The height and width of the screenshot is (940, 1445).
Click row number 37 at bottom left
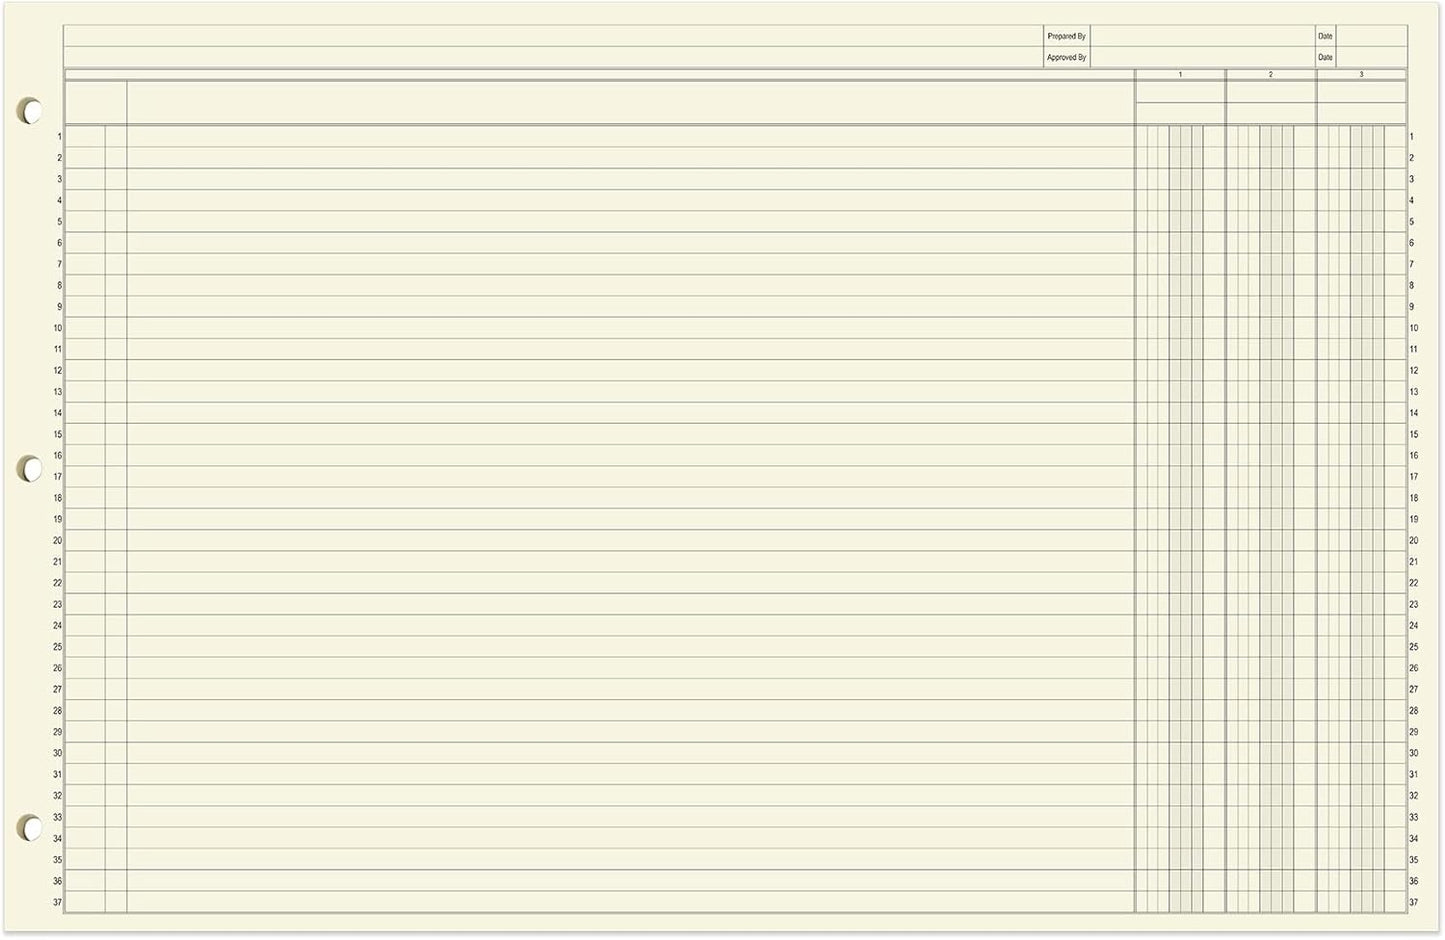point(58,901)
